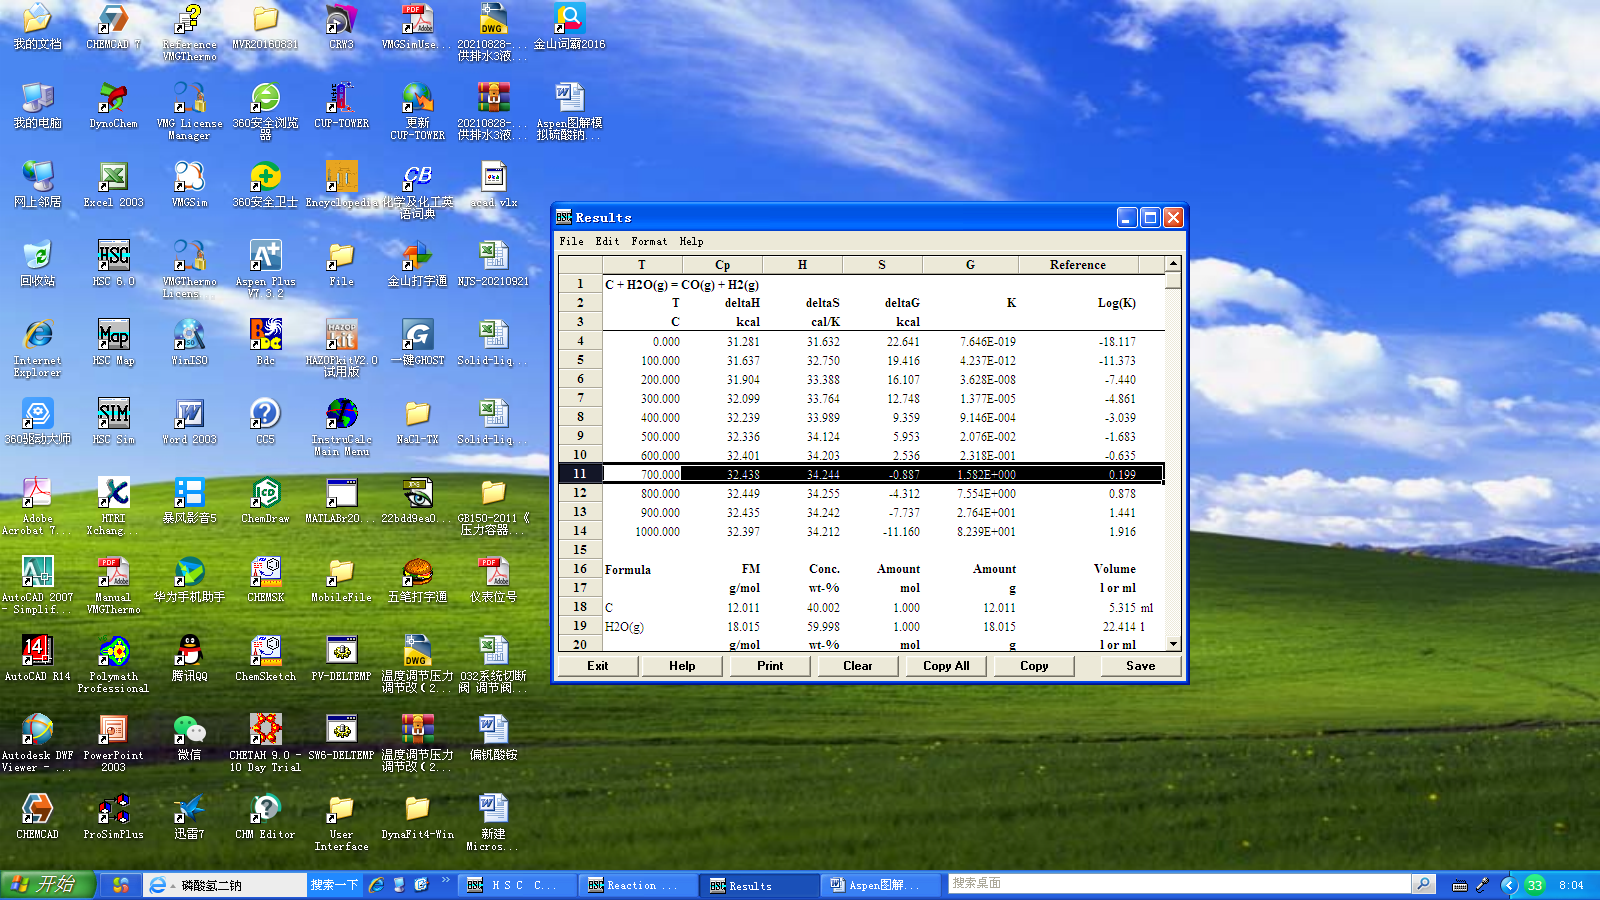Open the CHM Editor desktop icon

(x=265, y=816)
